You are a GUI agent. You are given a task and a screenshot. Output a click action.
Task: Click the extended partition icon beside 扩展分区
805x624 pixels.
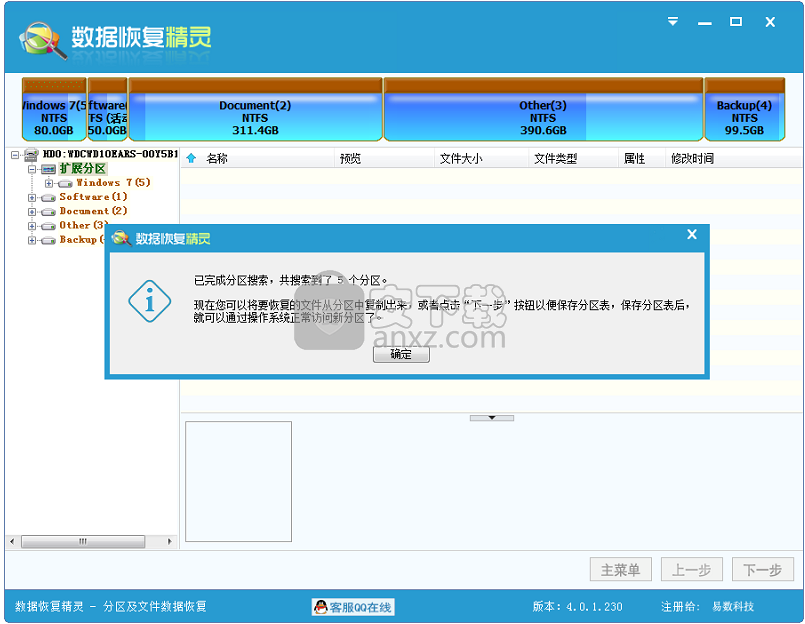pyautogui.click(x=49, y=169)
